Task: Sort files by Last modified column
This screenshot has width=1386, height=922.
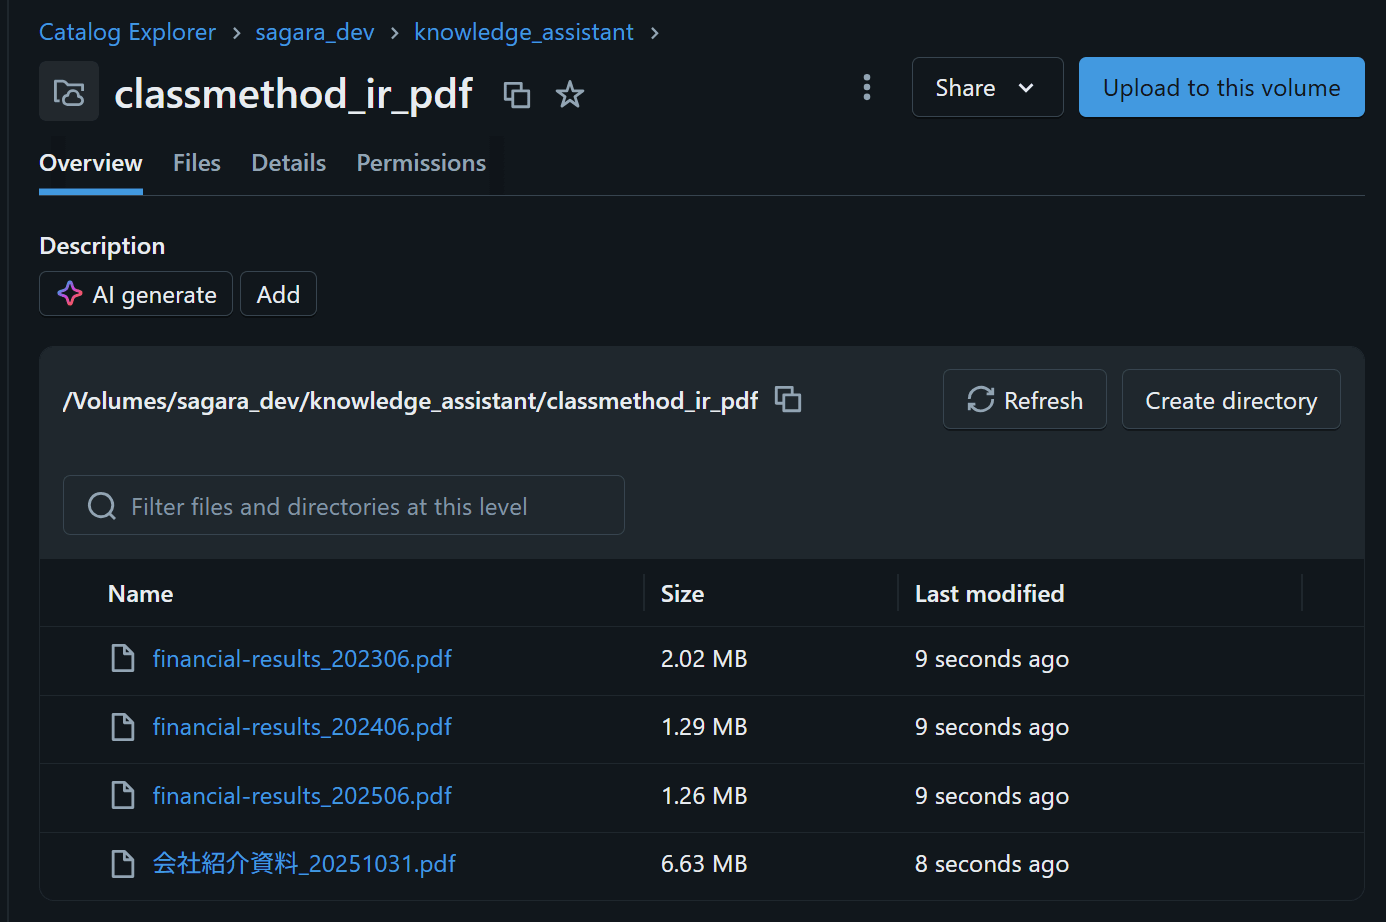Action: coord(989,594)
